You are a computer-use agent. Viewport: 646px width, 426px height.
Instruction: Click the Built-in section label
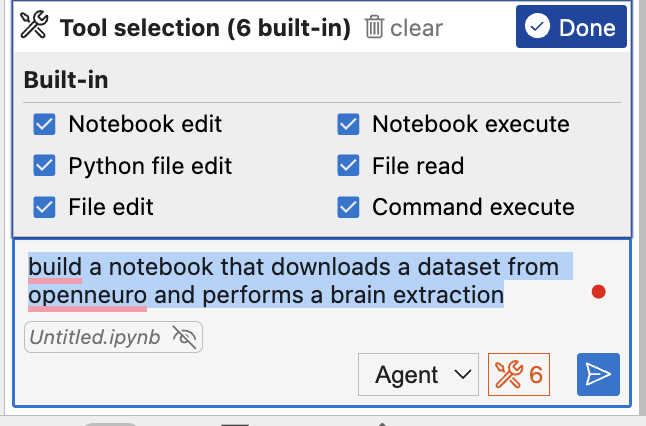point(66,81)
